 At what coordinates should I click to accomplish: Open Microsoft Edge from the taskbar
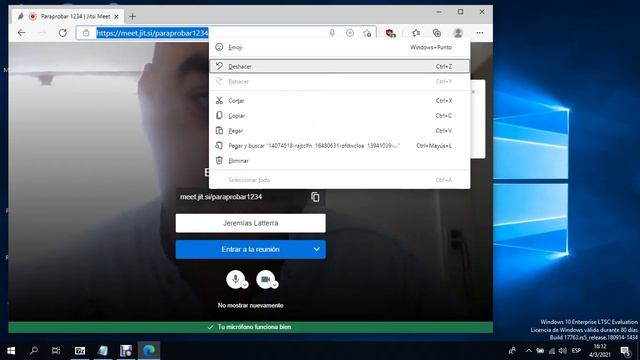click(149, 351)
